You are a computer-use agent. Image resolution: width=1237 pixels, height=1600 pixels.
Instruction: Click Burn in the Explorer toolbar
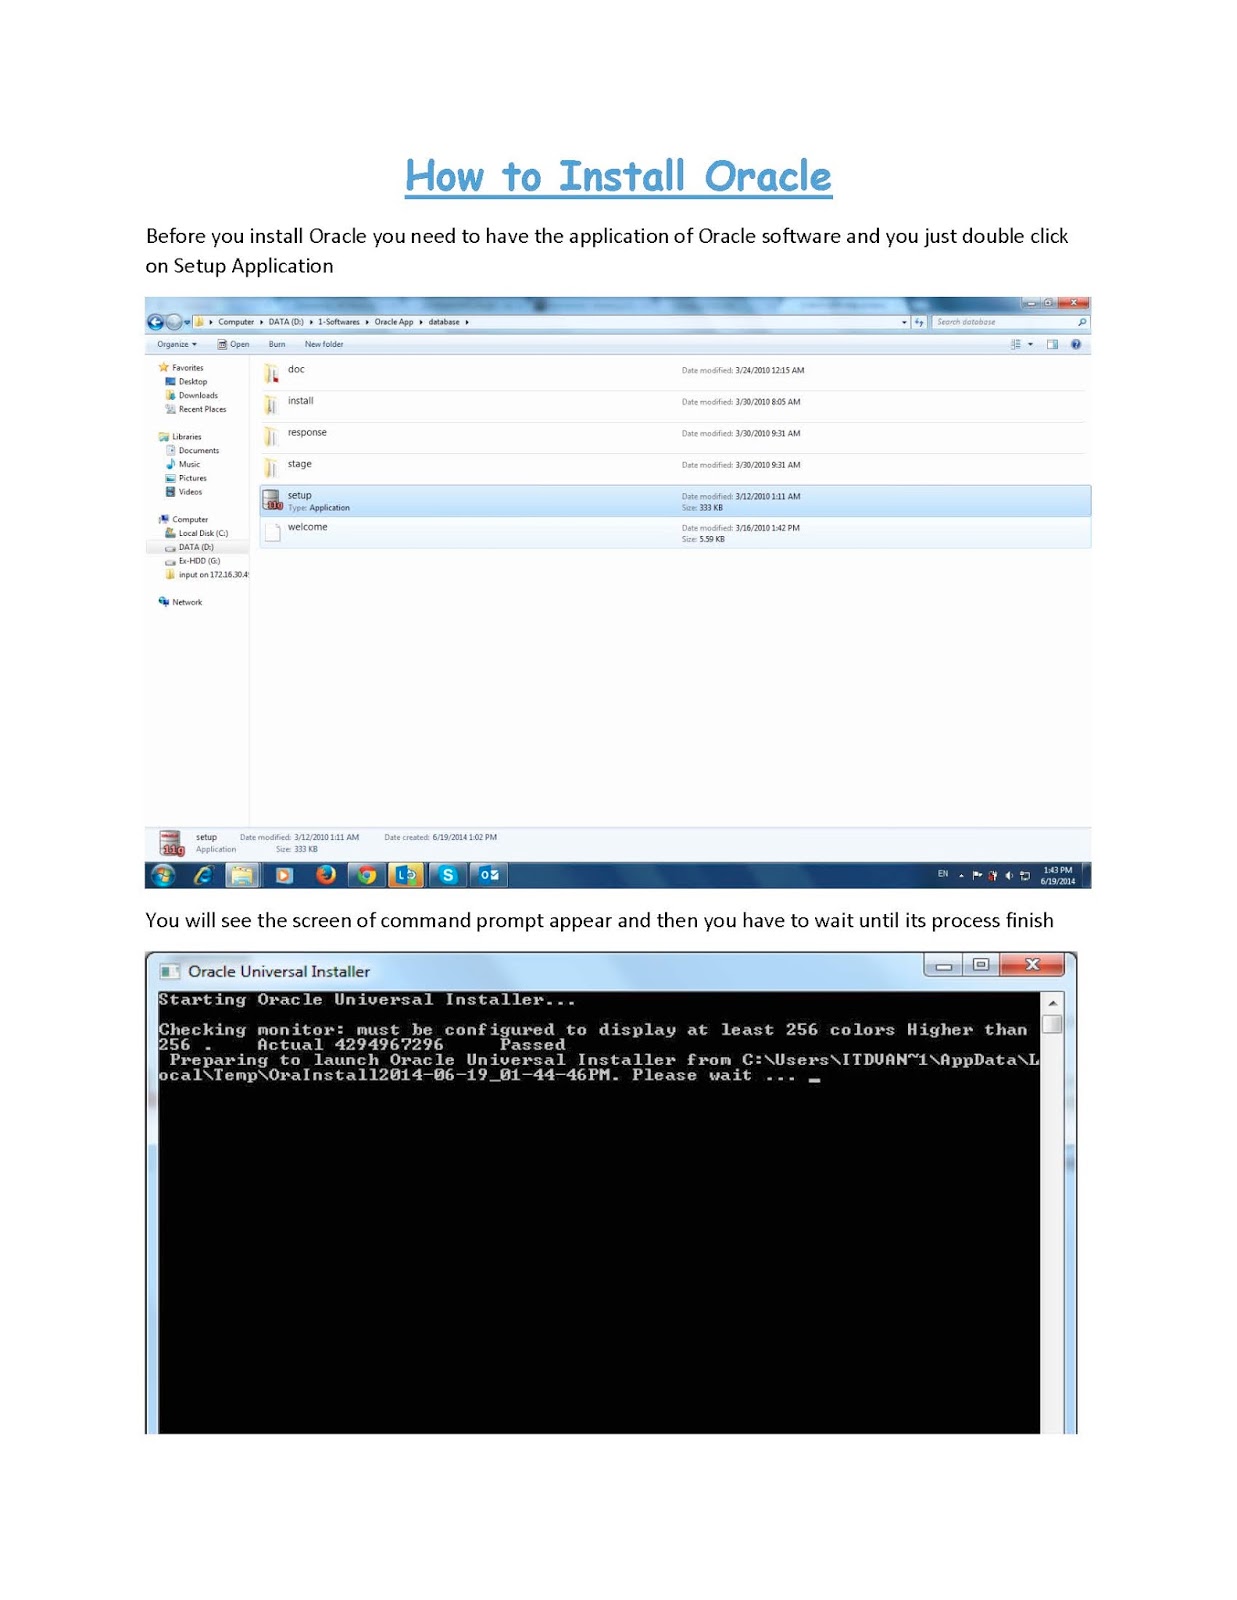pyautogui.click(x=277, y=344)
